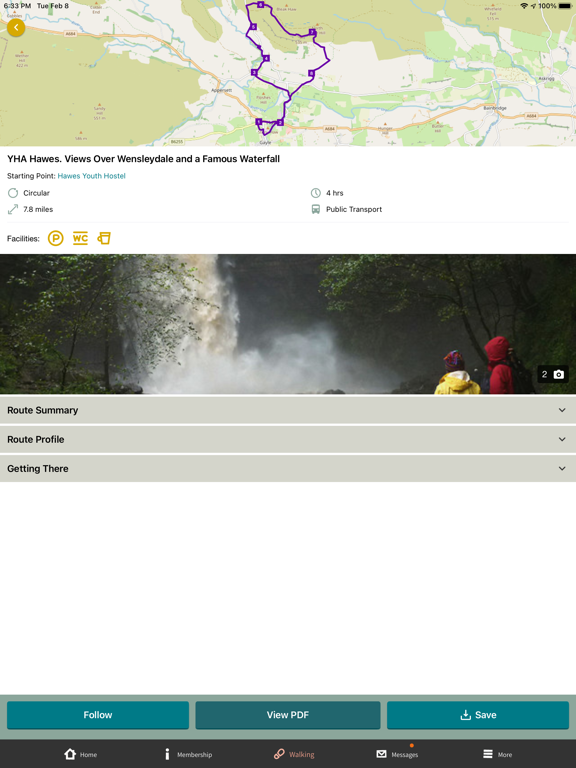Open the Hawes Youth Hostel starting point link
The image size is (576, 768).
tap(92, 176)
